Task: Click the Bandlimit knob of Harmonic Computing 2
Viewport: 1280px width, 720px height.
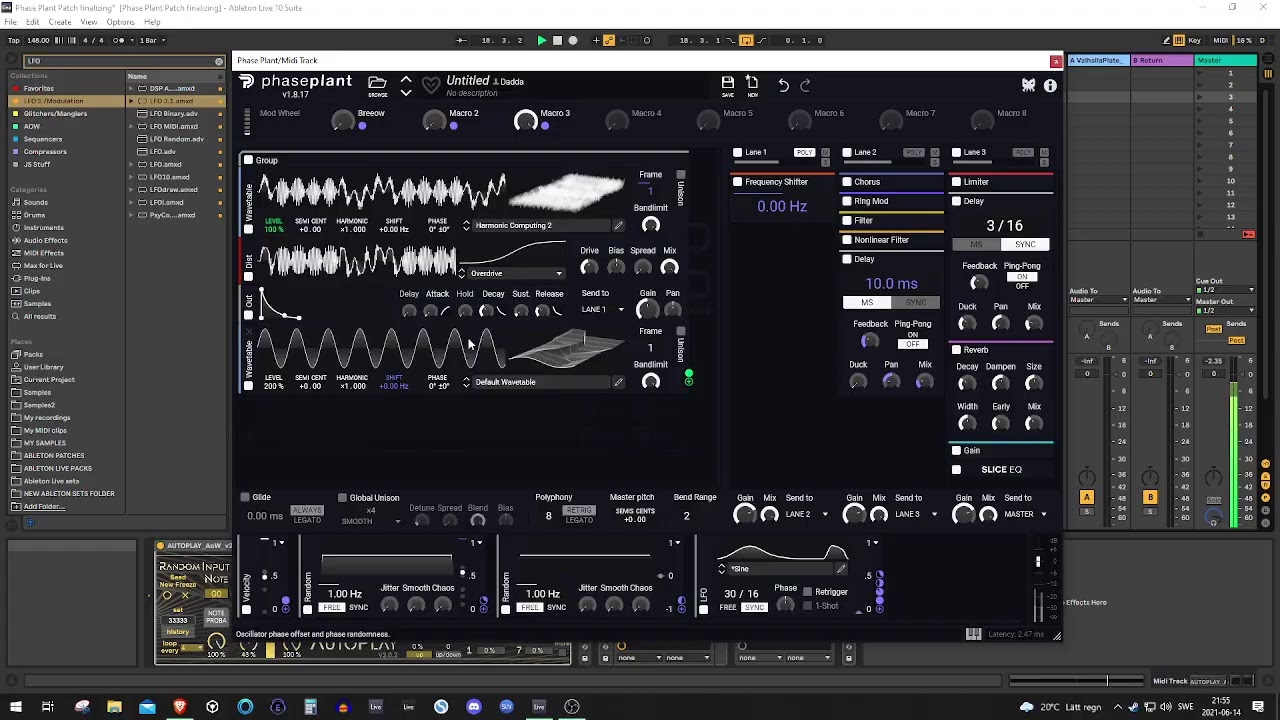Action: coord(650,225)
